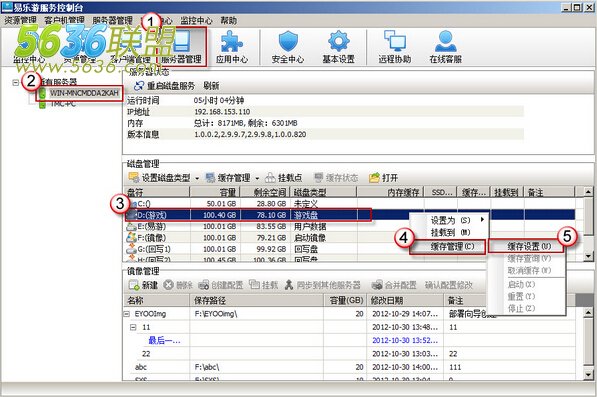Open 基本设置 gear icon
The height and width of the screenshot is (397, 597).
[x=338, y=47]
